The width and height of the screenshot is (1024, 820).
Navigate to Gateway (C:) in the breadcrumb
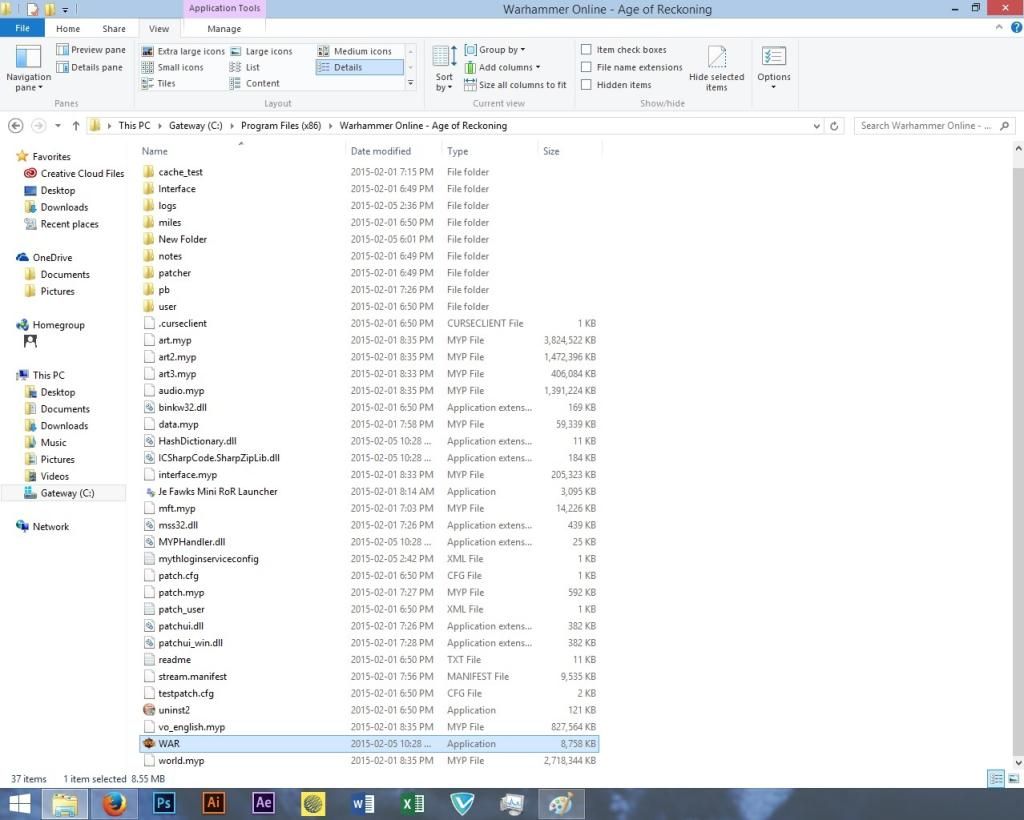[195, 126]
